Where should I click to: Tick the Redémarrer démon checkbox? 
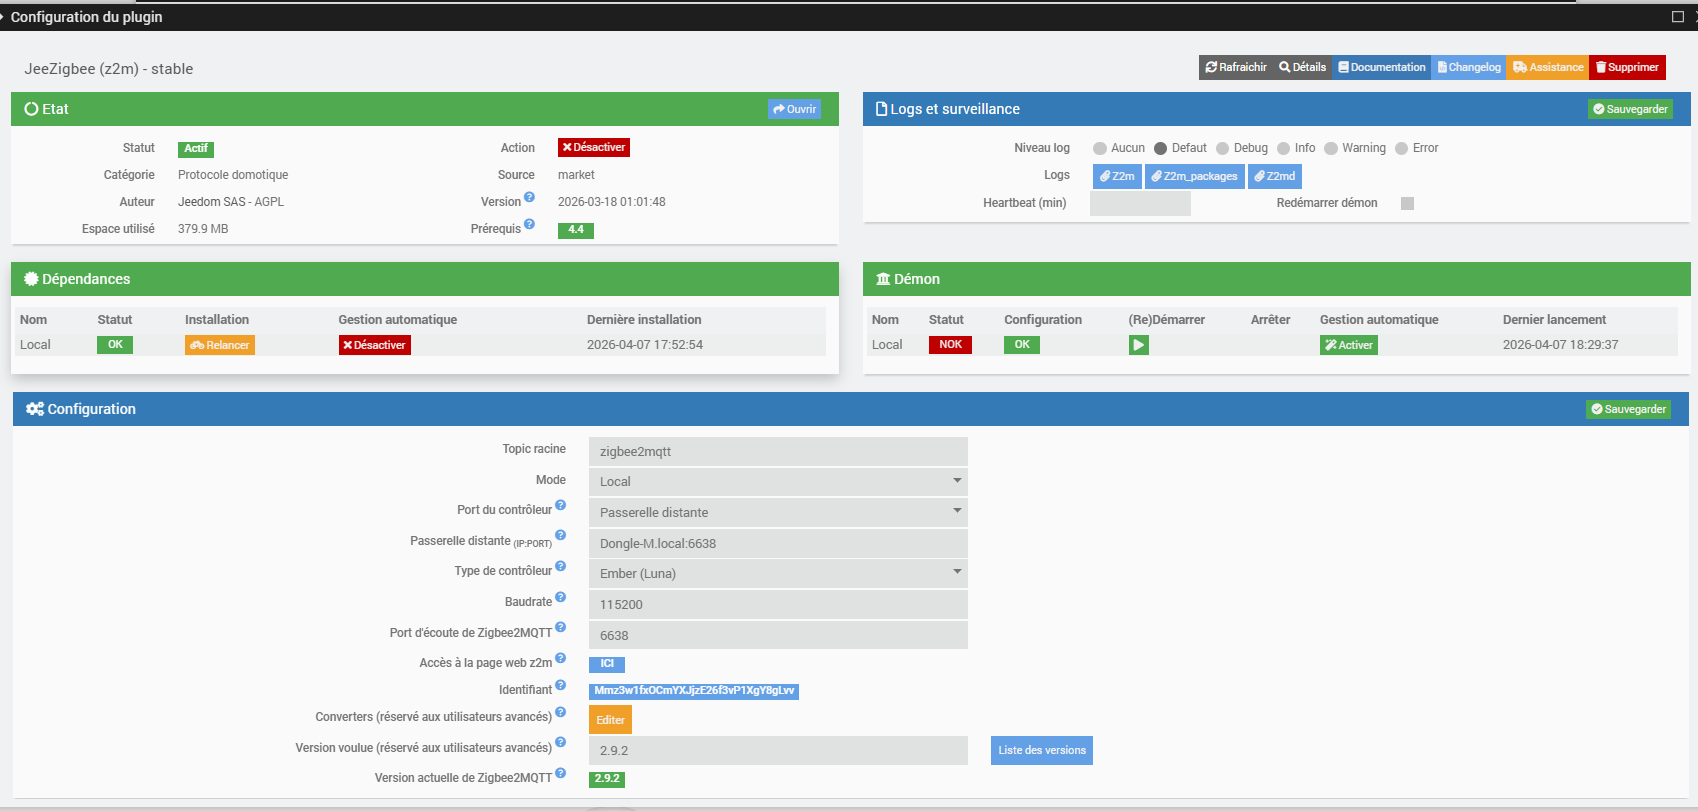pyautogui.click(x=1407, y=203)
